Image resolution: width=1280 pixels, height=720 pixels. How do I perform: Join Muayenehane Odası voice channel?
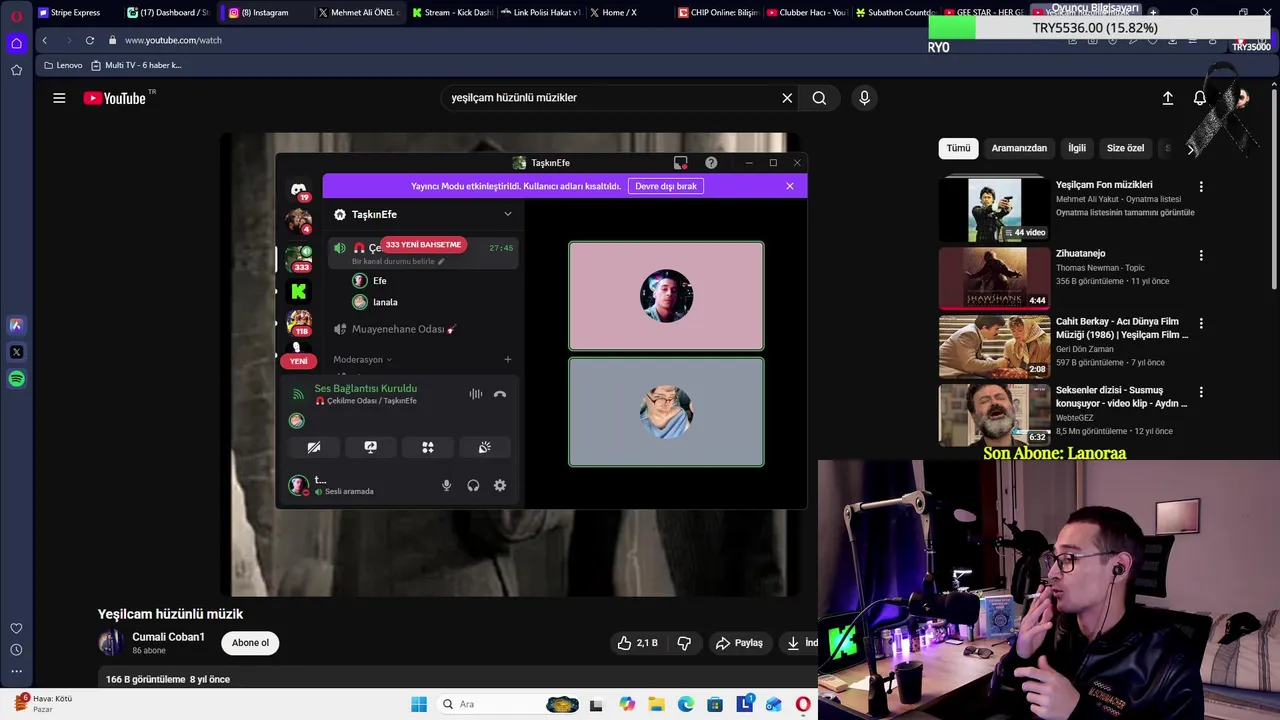(x=405, y=329)
